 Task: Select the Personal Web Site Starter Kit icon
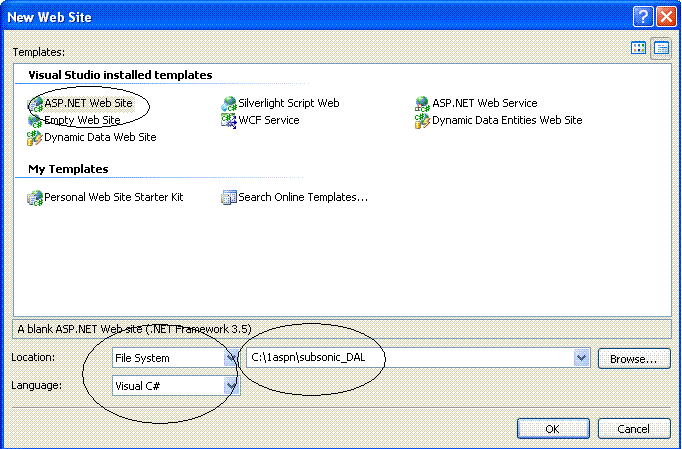pos(35,198)
